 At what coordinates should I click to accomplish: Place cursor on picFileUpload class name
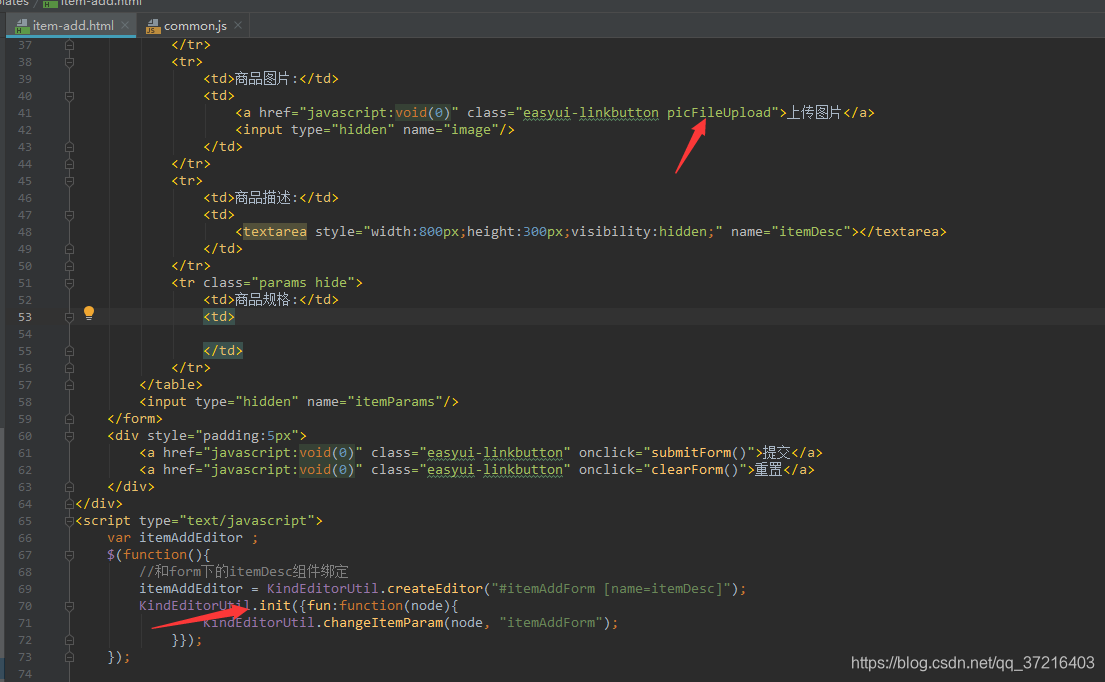(x=719, y=113)
